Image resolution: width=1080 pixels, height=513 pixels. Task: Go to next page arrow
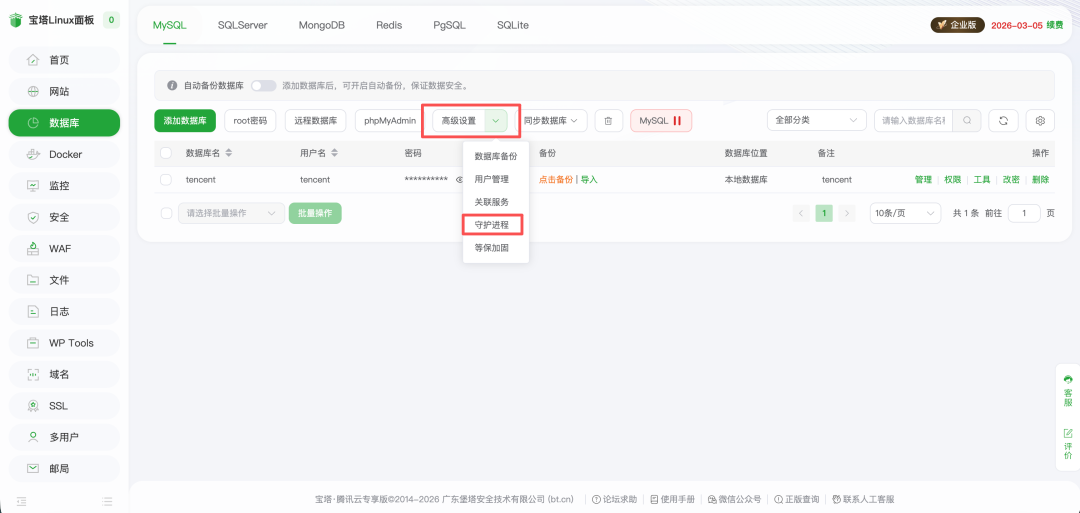coord(847,213)
